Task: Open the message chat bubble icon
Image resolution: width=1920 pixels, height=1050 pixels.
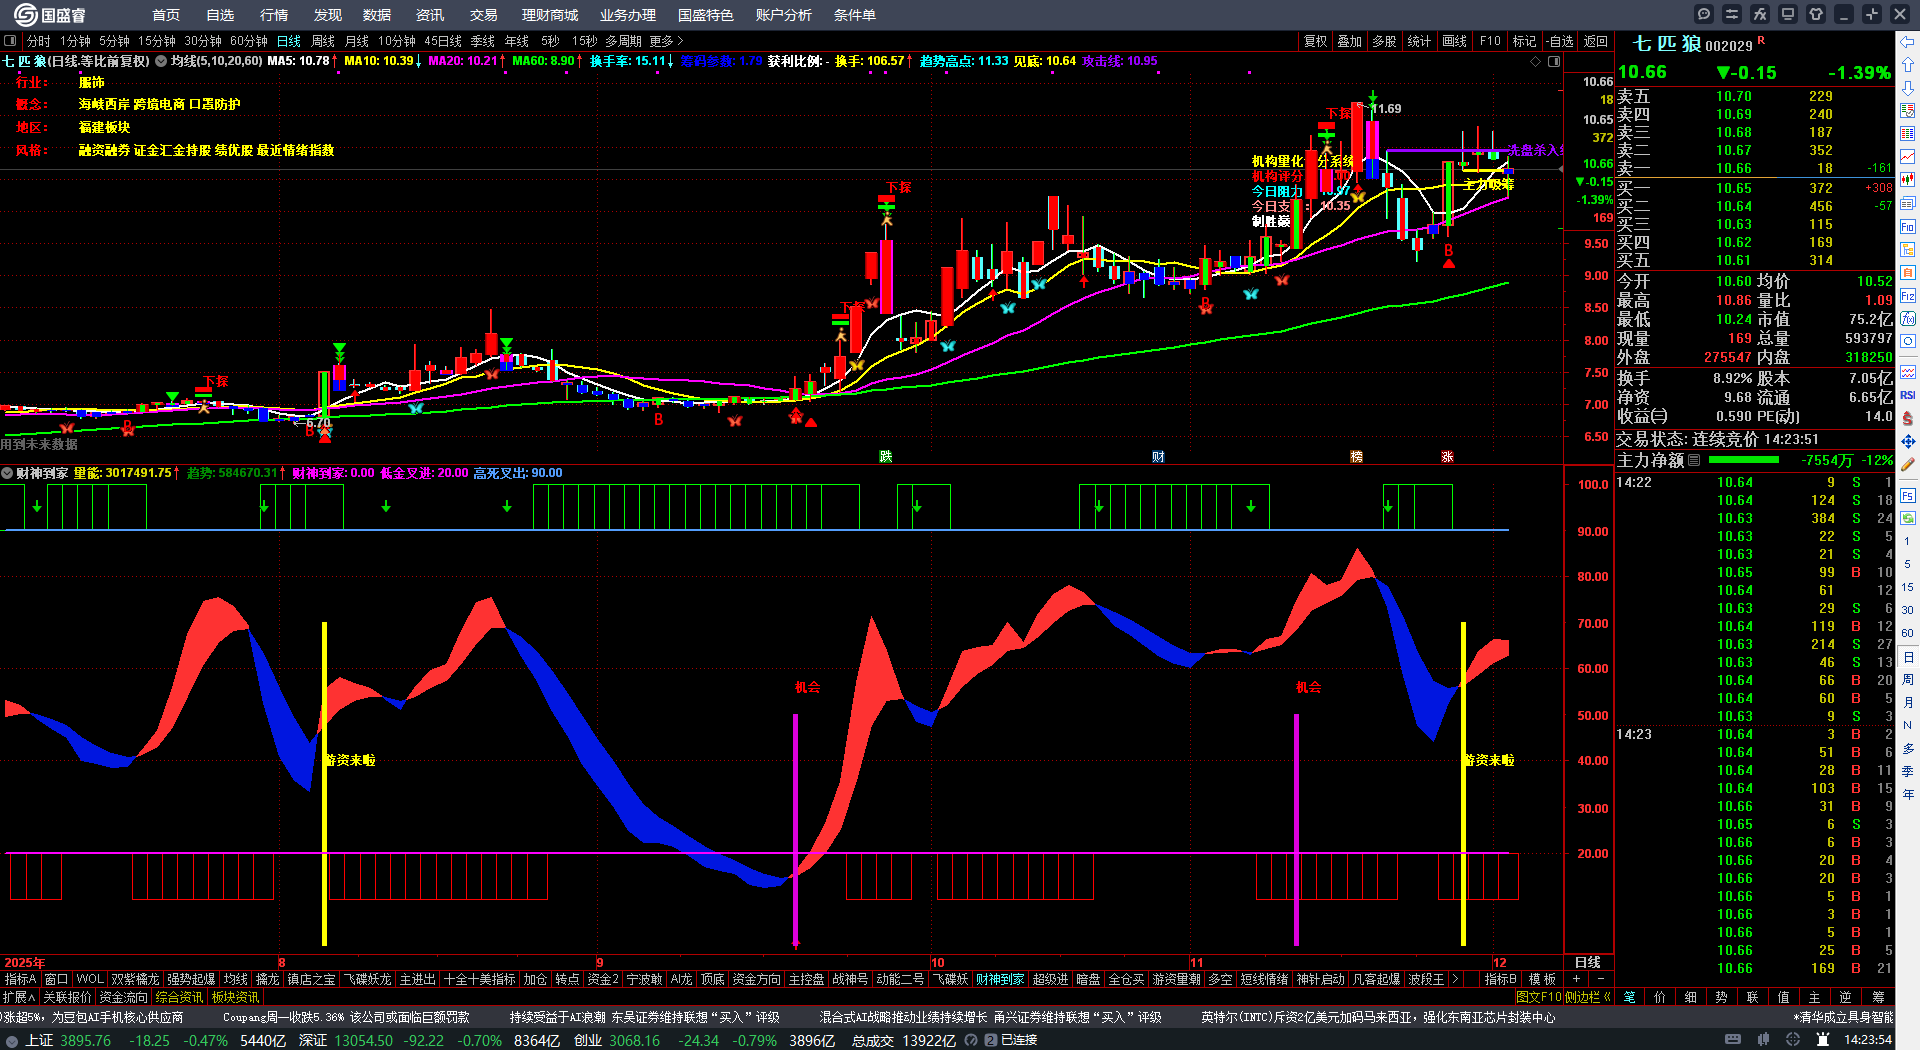Action: 1704,14
